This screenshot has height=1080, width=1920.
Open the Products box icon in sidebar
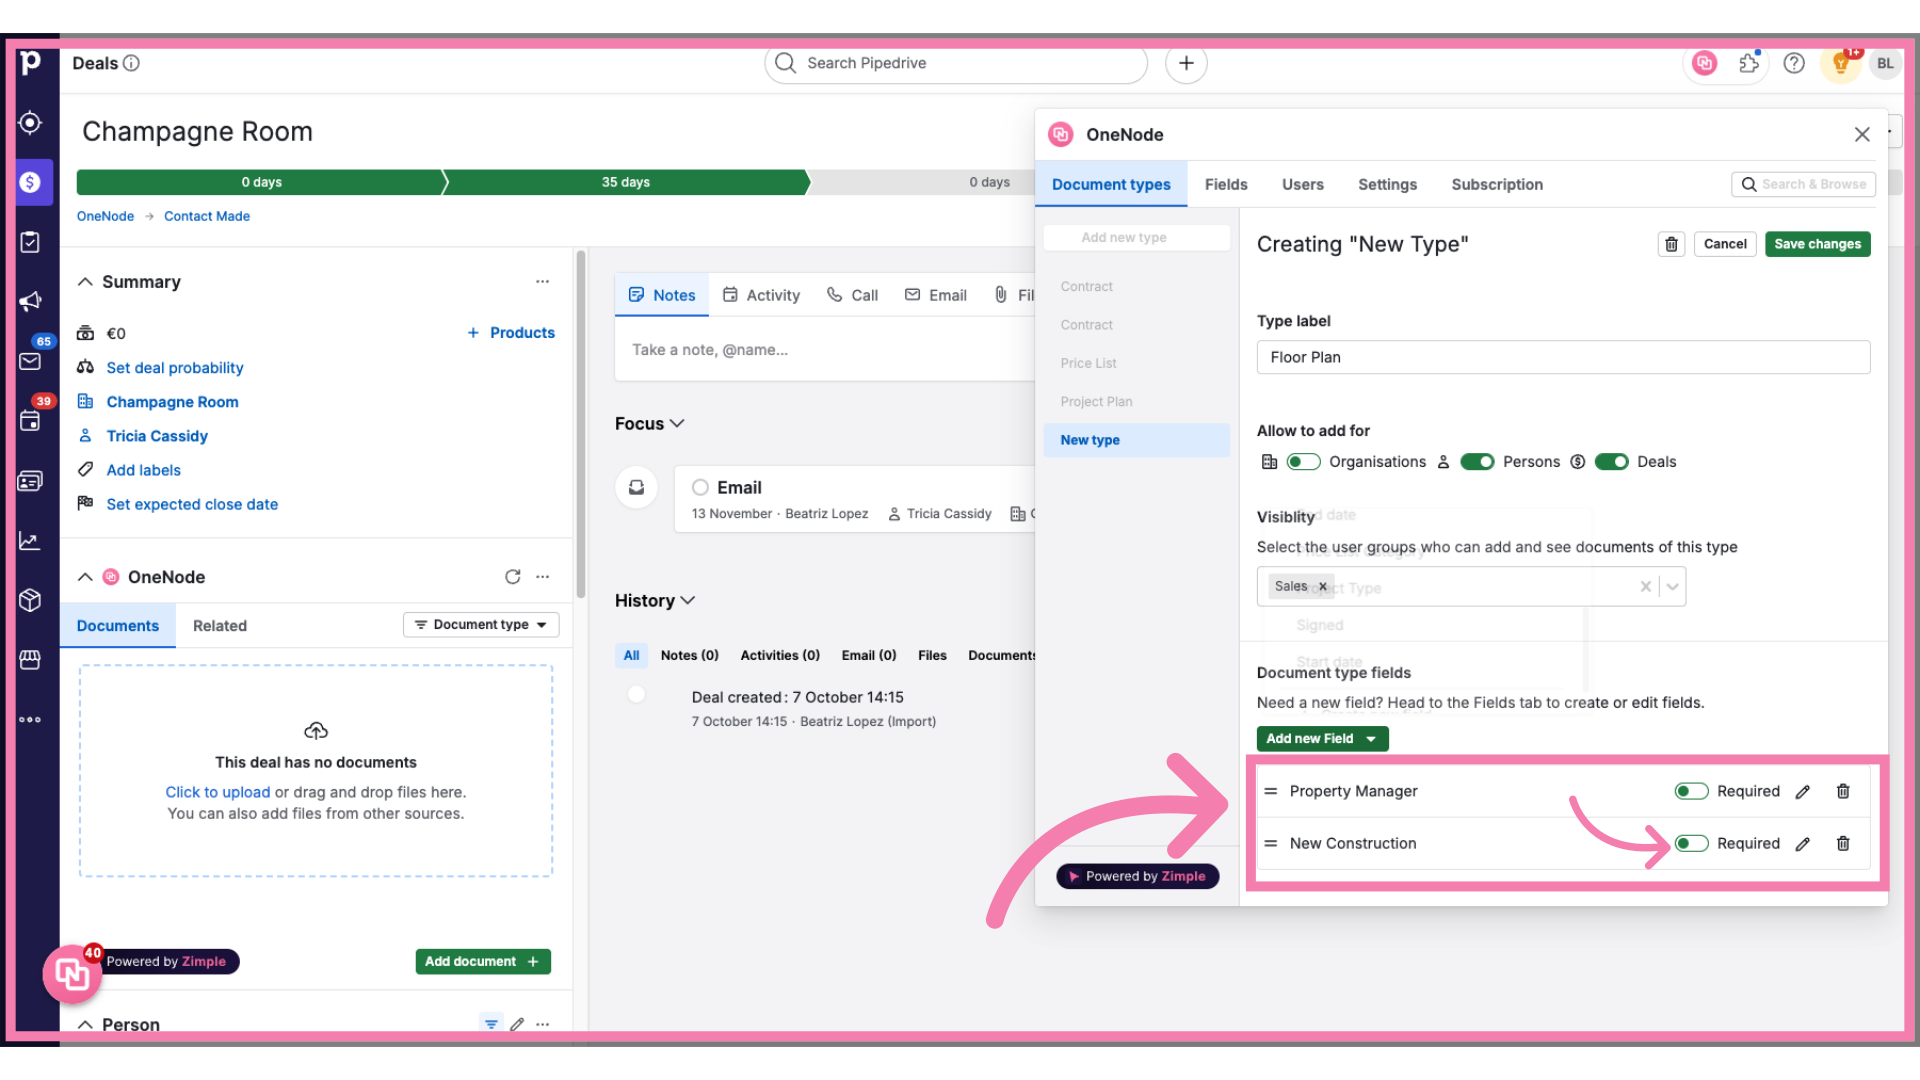point(30,600)
